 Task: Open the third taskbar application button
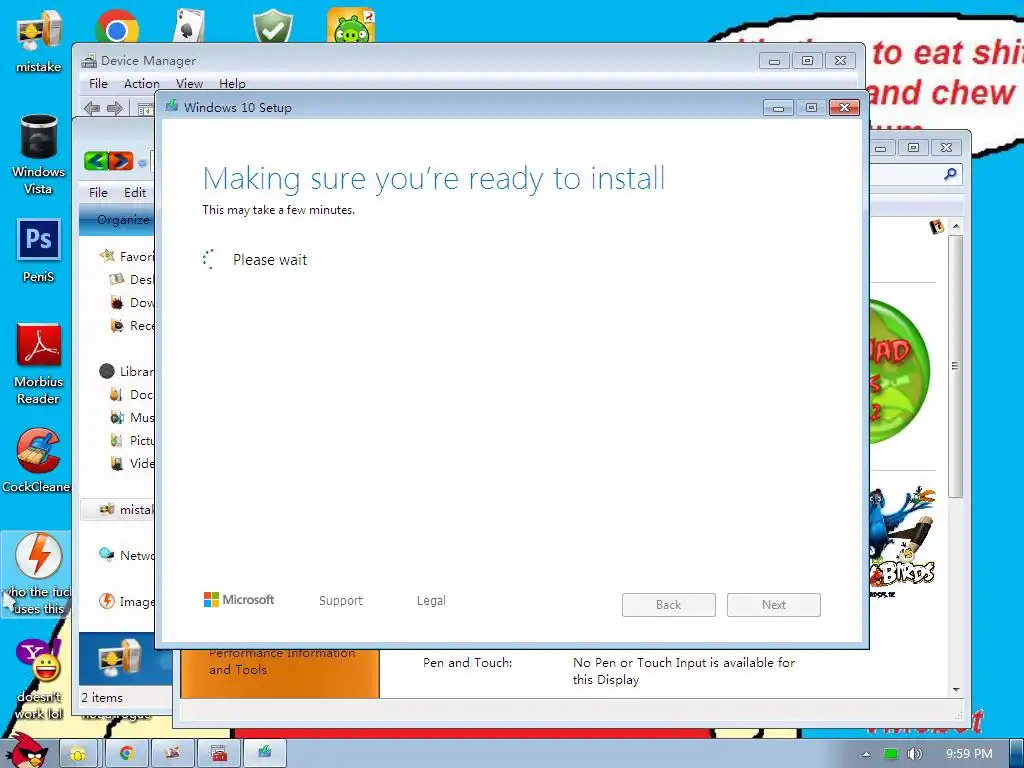pos(172,754)
